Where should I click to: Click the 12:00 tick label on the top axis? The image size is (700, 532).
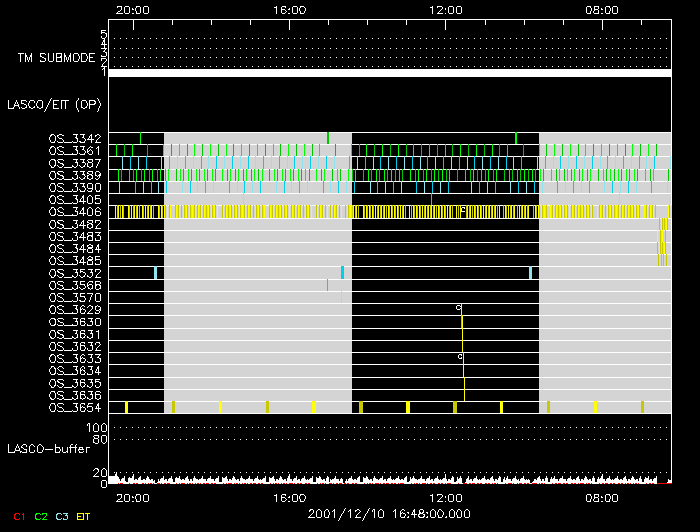(445, 8)
